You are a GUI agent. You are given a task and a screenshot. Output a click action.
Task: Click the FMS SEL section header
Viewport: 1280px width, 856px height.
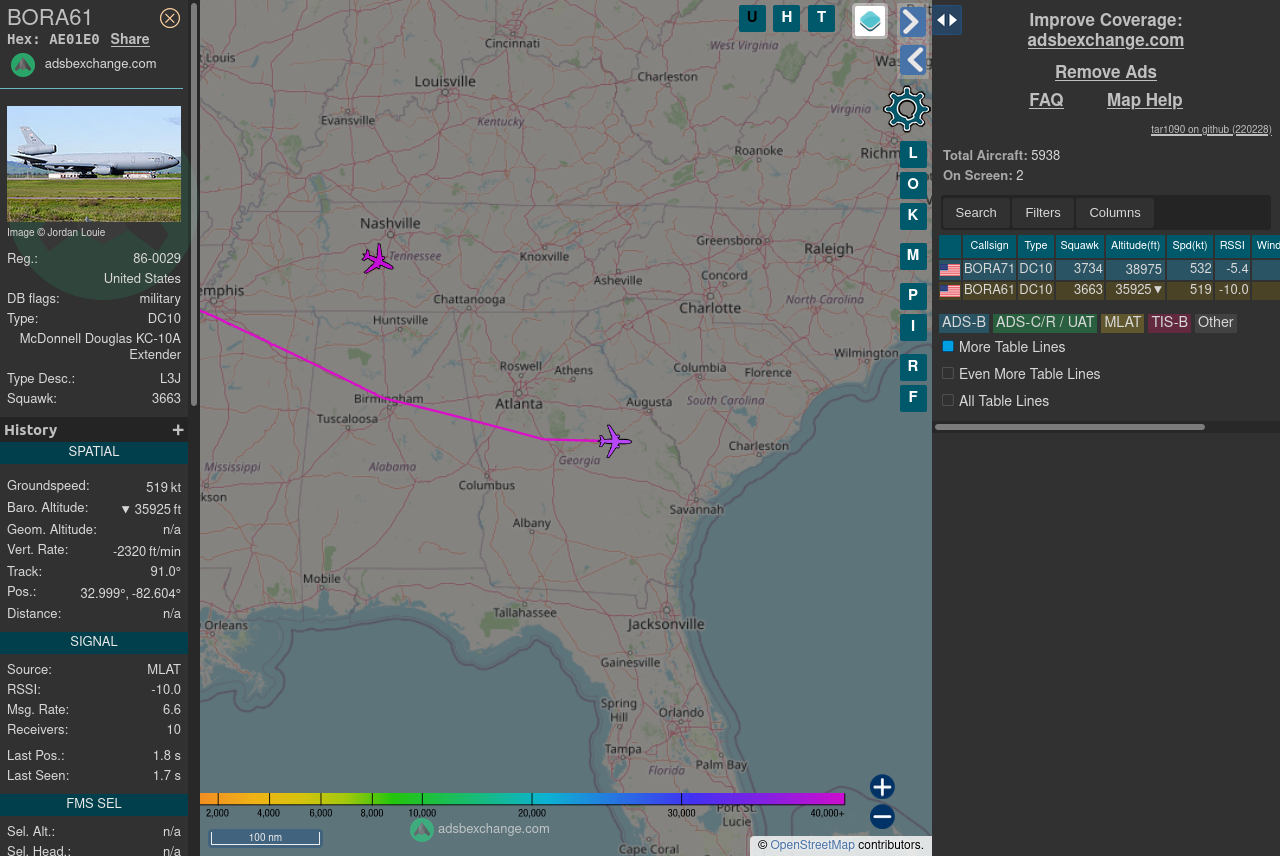coord(94,804)
